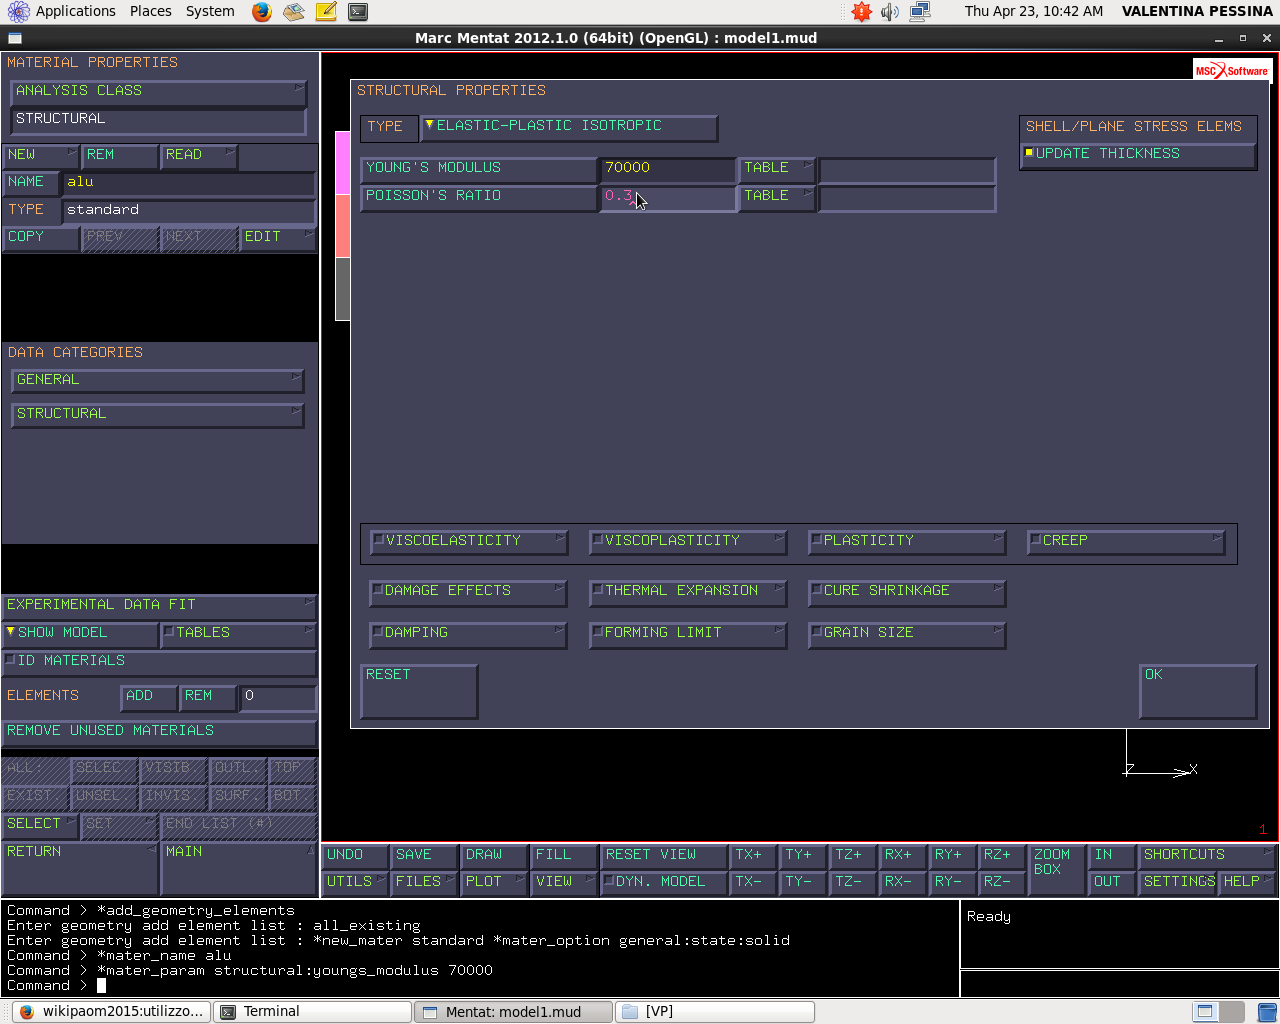1280x1024 pixels.
Task: Click the salmon pink material color swatch
Action: (342, 226)
